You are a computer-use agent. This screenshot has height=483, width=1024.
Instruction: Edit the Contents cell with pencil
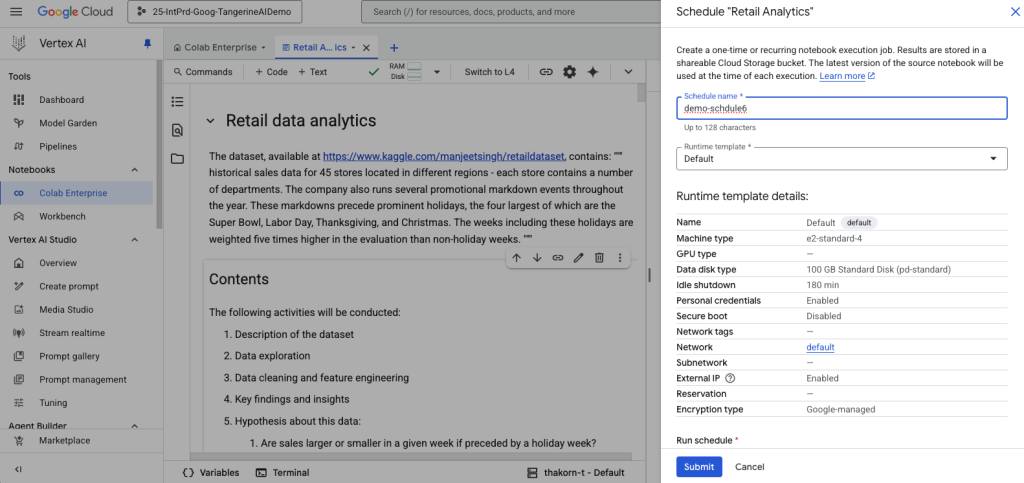(x=578, y=258)
